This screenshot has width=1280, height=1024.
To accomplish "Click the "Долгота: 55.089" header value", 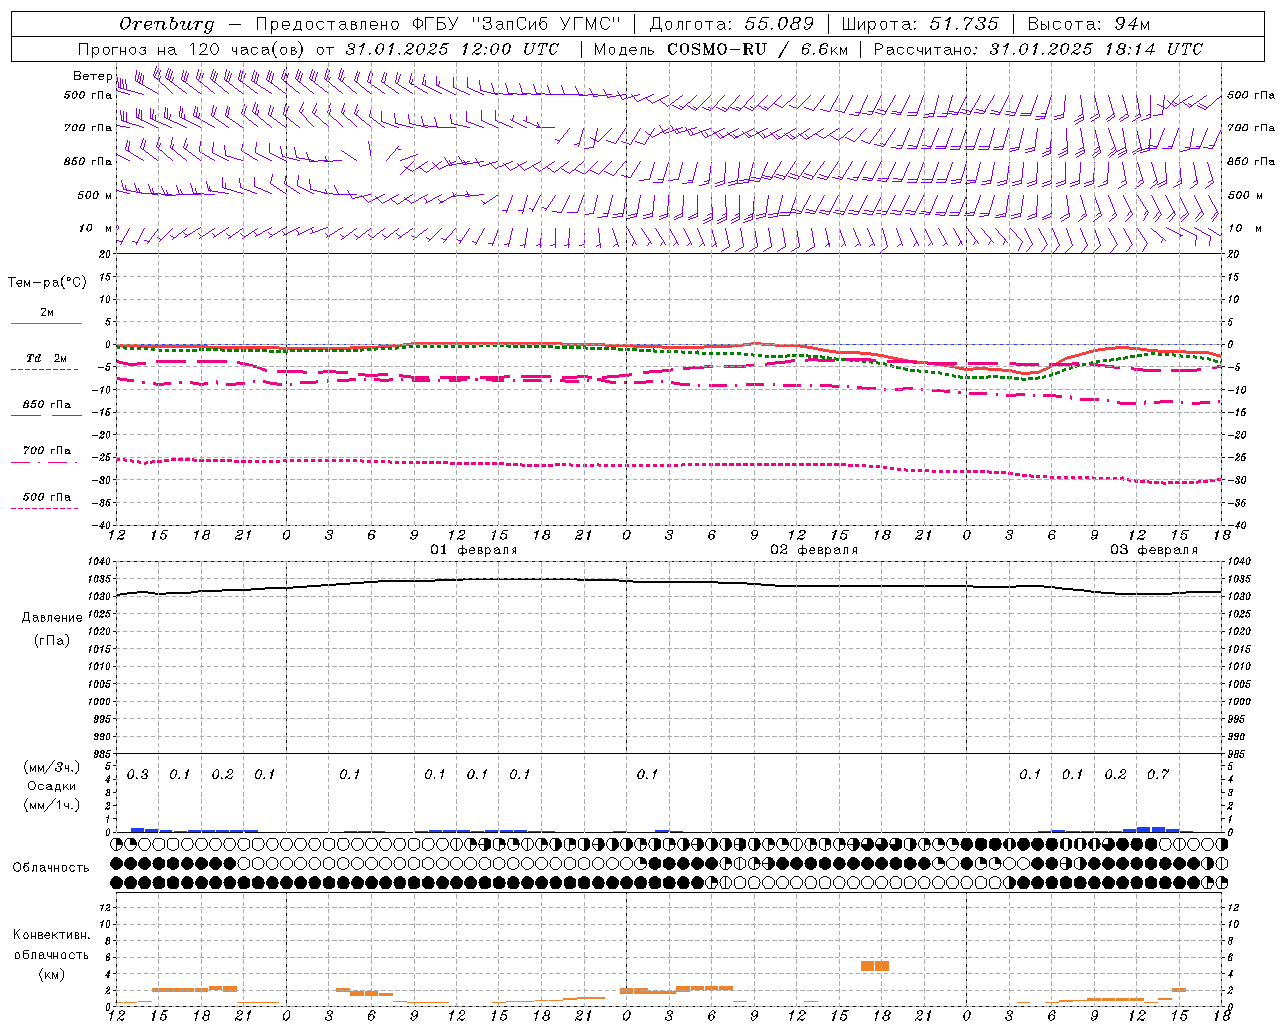I will coord(732,24).
